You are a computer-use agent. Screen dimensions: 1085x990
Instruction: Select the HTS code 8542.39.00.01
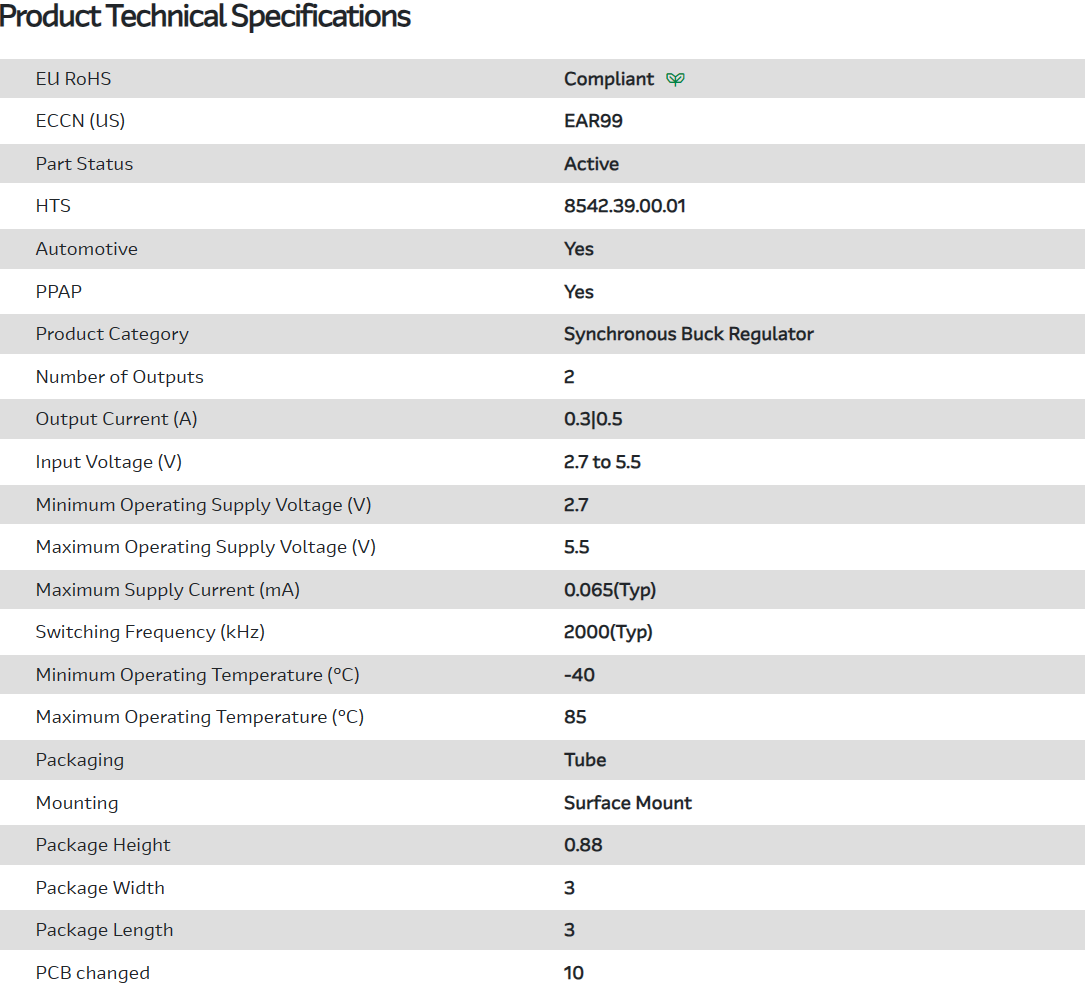624,206
